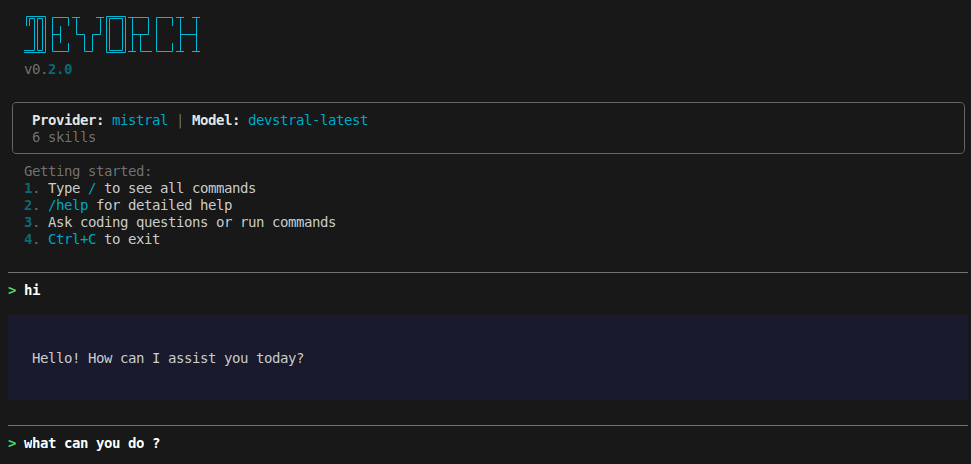971x464 pixels.
Task: Select the "mistral" provider name
Action: click(x=139, y=120)
